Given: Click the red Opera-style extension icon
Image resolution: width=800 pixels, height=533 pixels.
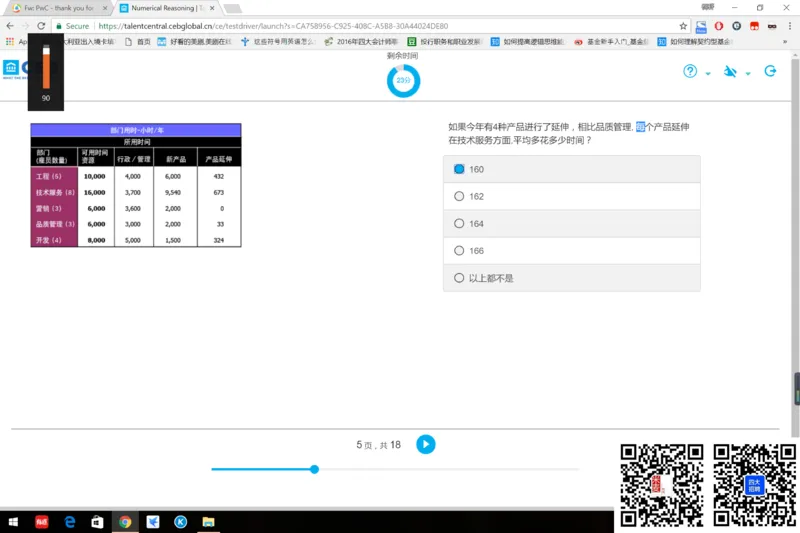Looking at the screenshot, I should pos(719,26).
